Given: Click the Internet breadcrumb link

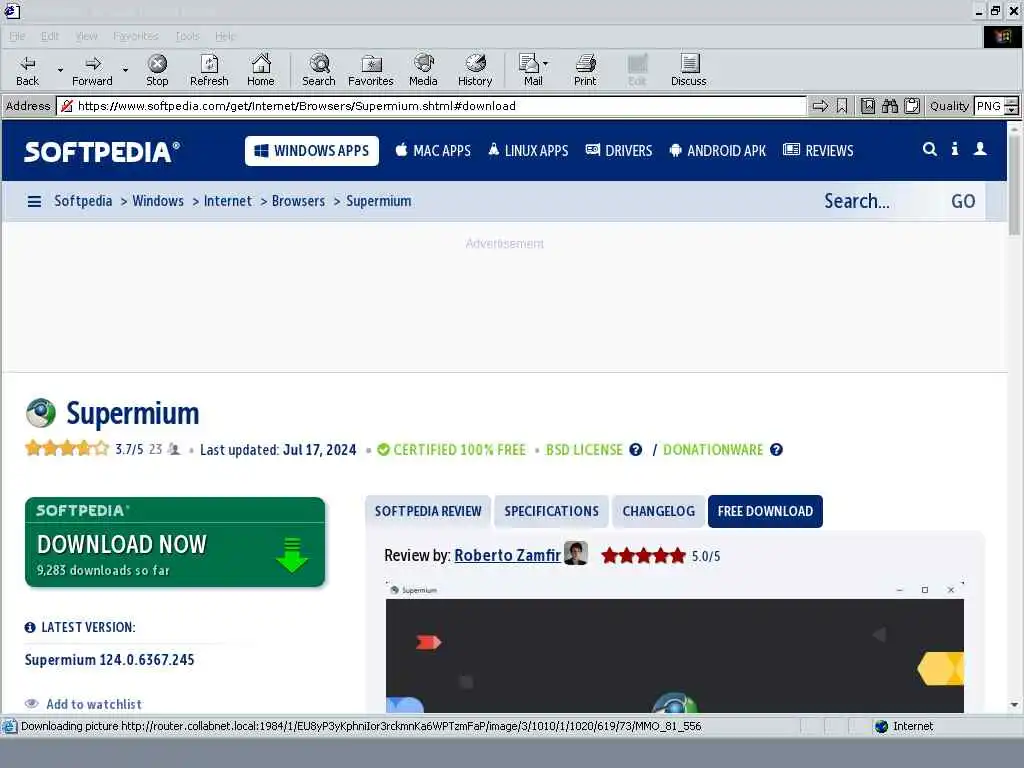Looking at the screenshot, I should pyautogui.click(x=227, y=201).
